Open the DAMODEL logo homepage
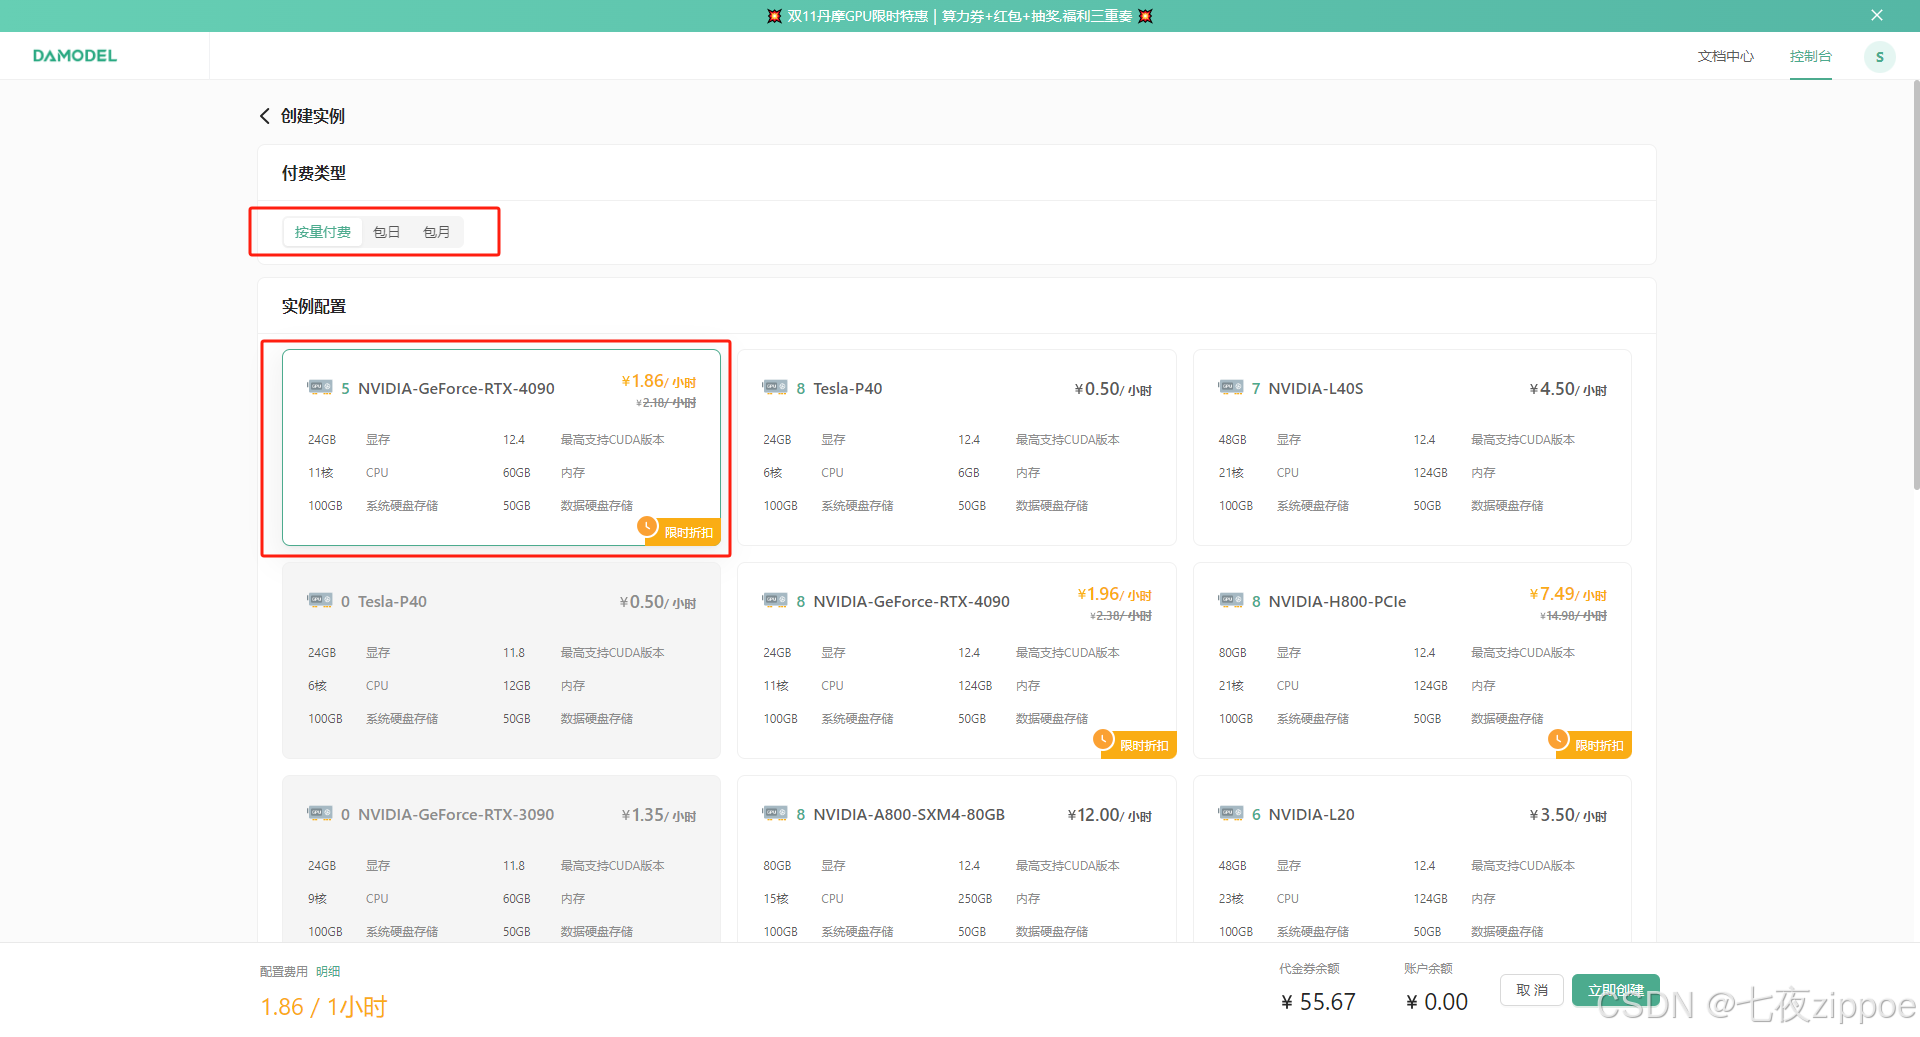 (x=75, y=56)
